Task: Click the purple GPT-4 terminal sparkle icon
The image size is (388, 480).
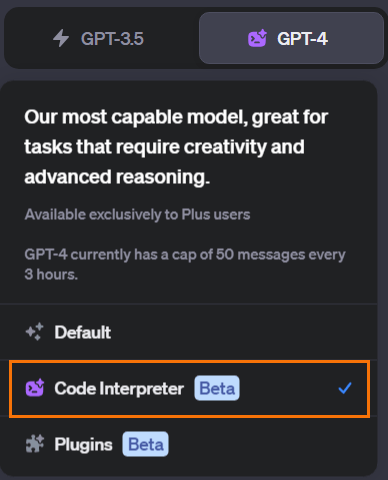Action: coord(257,38)
